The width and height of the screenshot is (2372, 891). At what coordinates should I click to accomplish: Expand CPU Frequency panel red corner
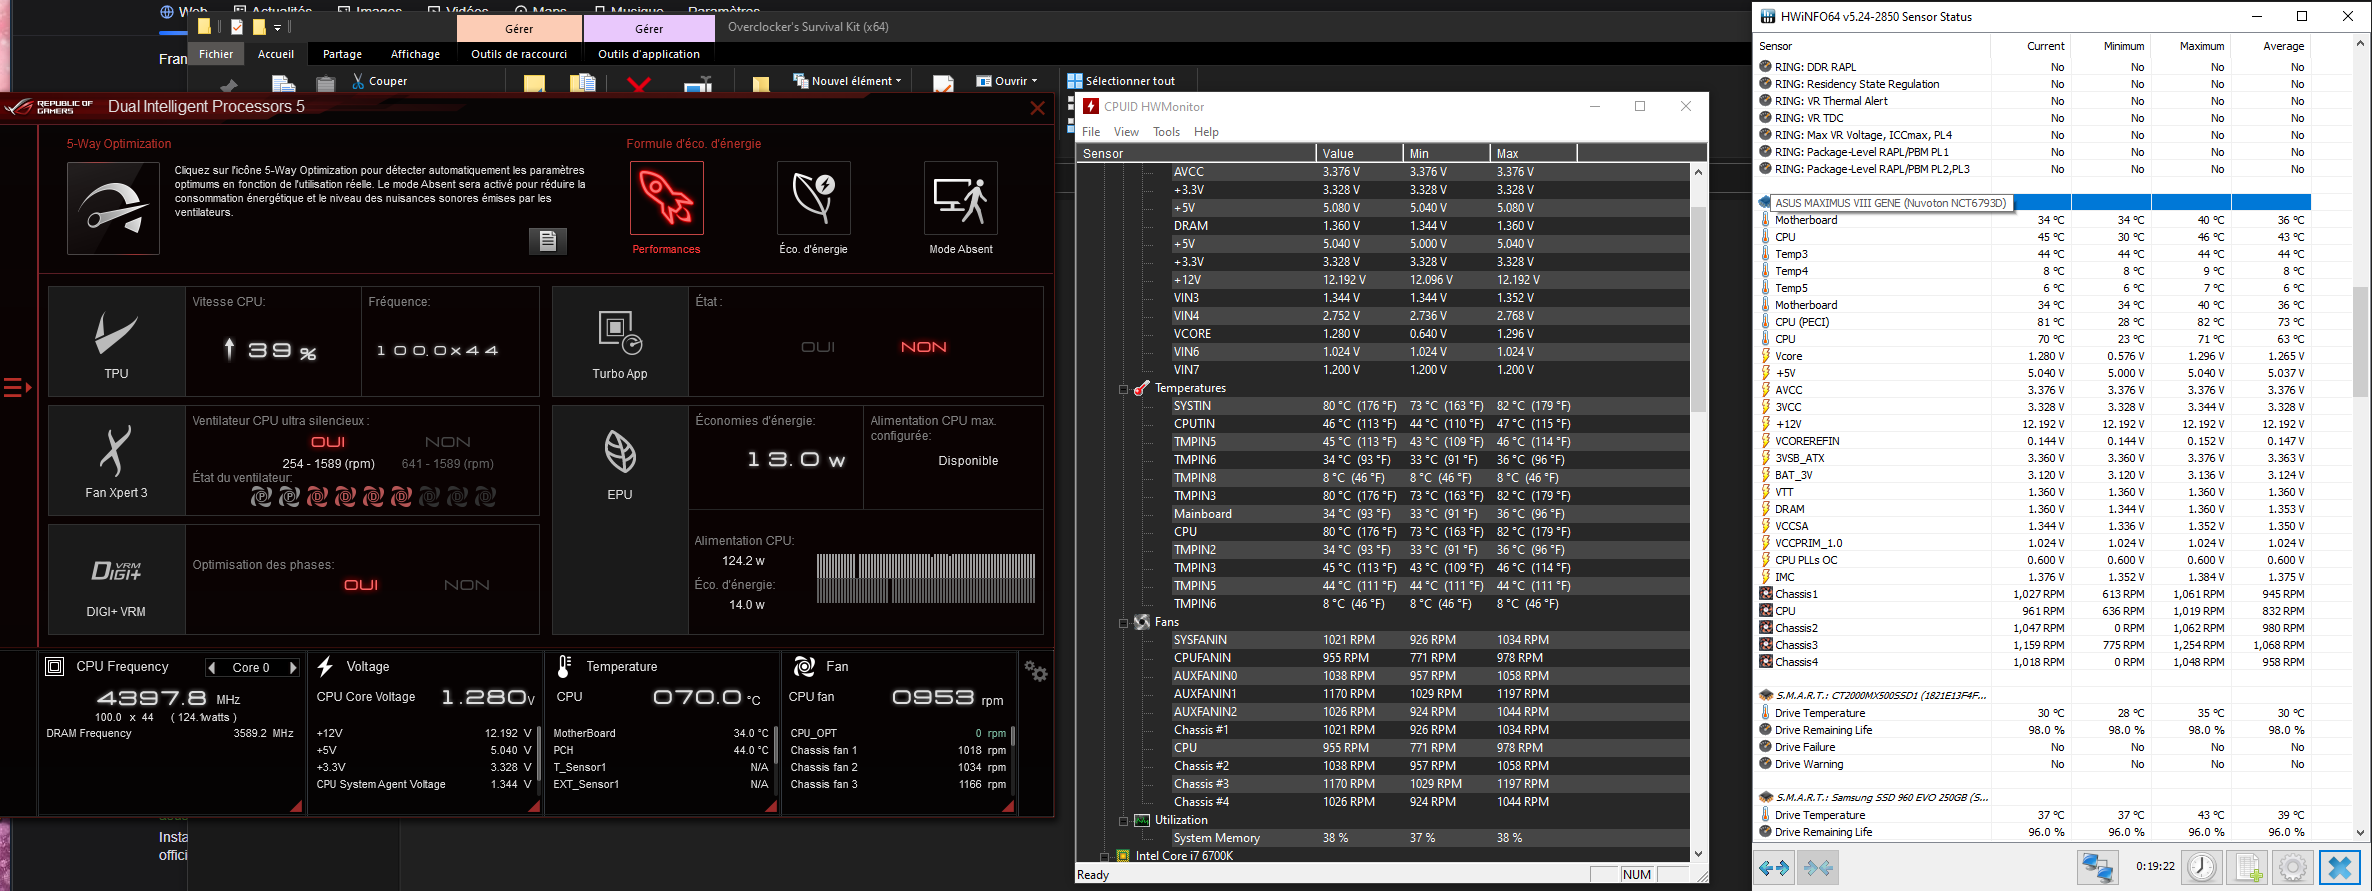click(x=296, y=806)
